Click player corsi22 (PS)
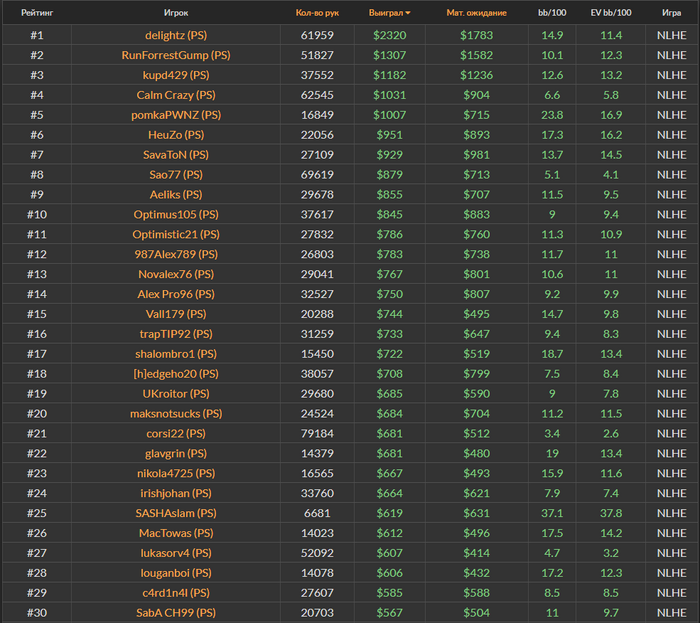This screenshot has width=700, height=623. click(176, 433)
